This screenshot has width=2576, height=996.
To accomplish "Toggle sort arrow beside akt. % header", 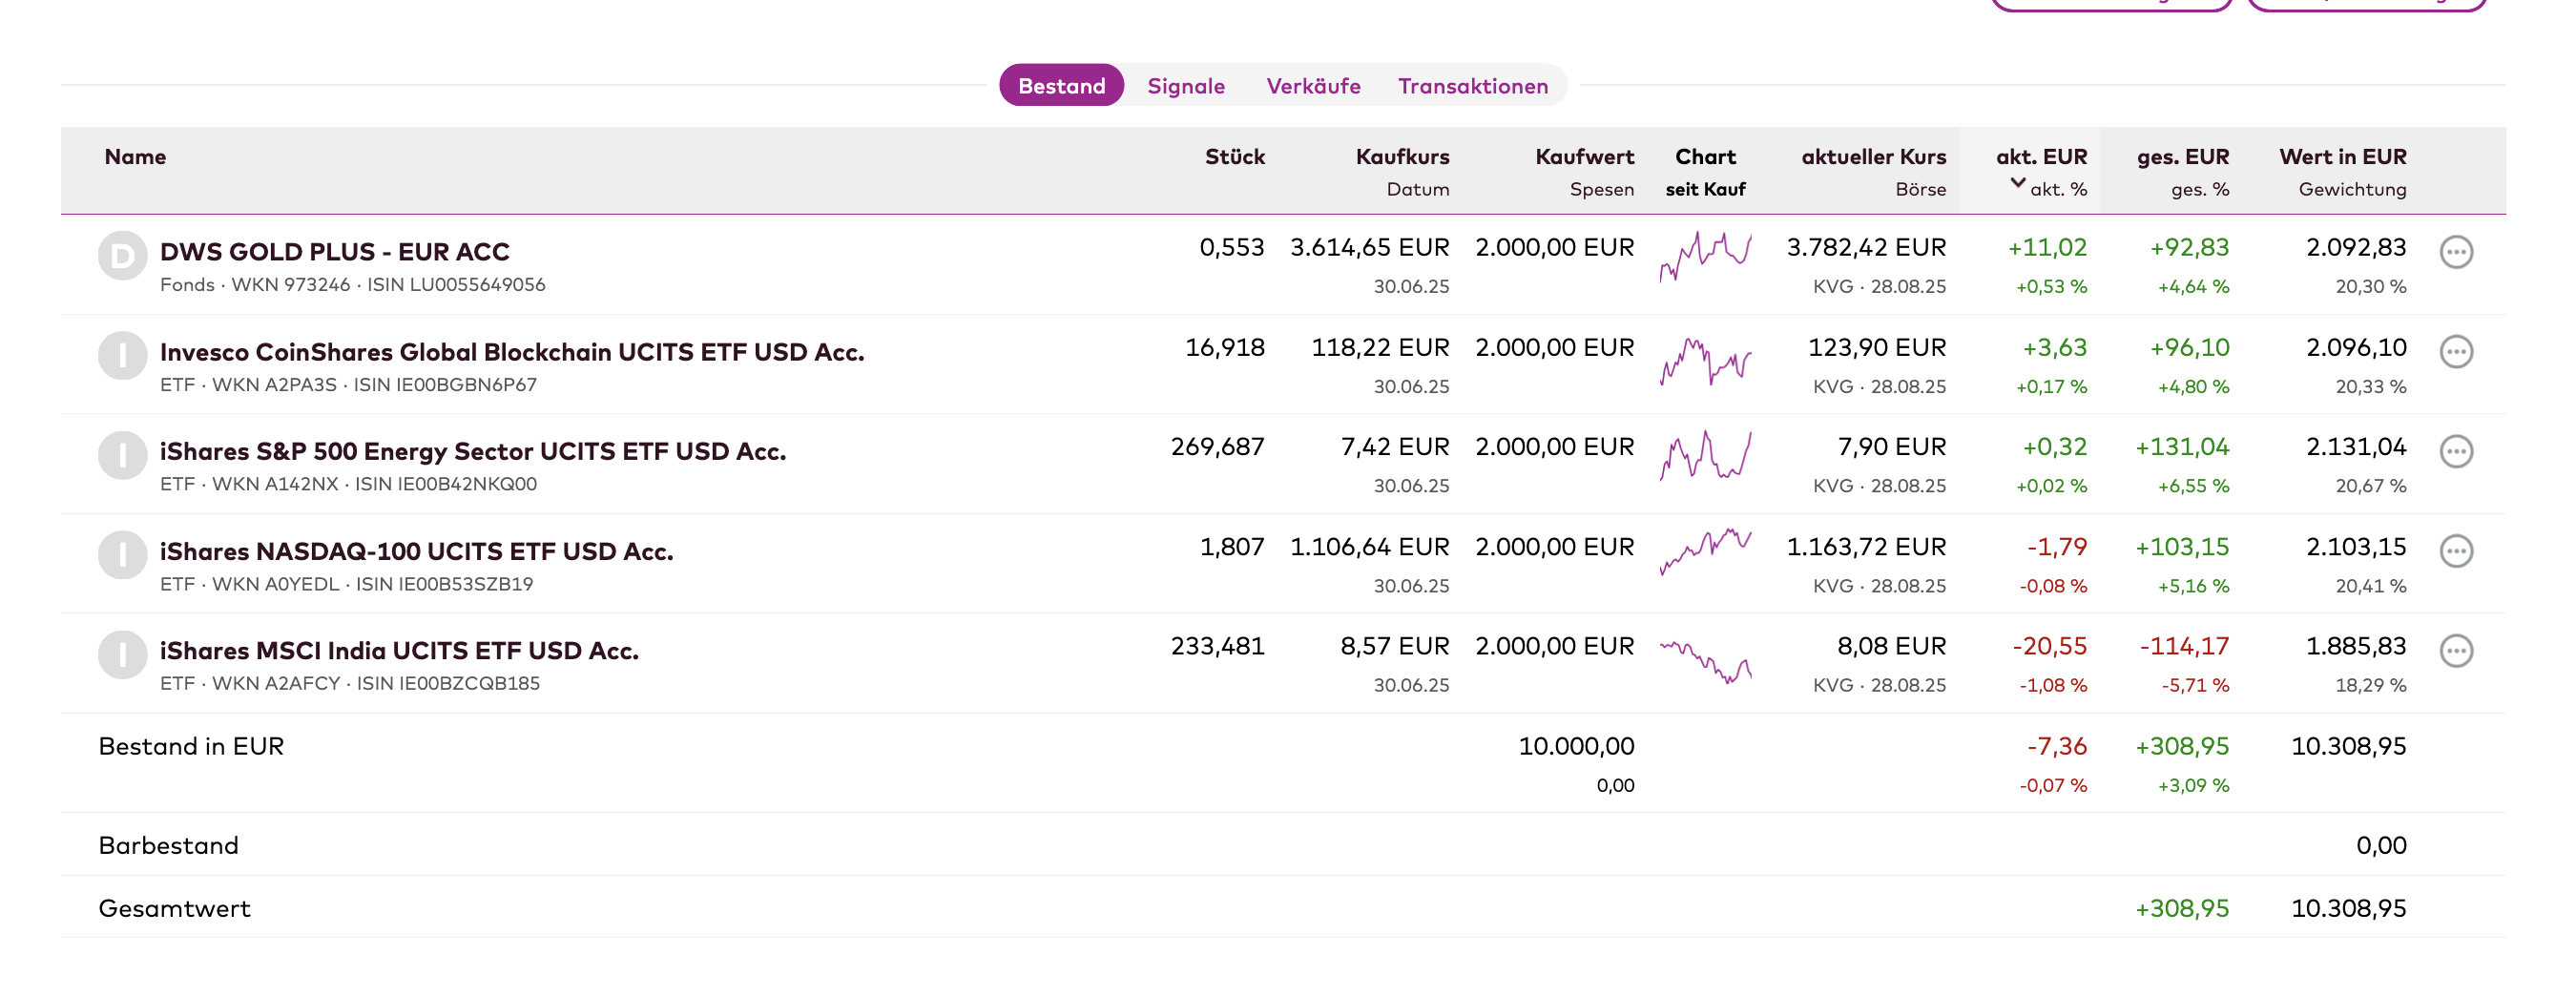I will pos(2017,183).
